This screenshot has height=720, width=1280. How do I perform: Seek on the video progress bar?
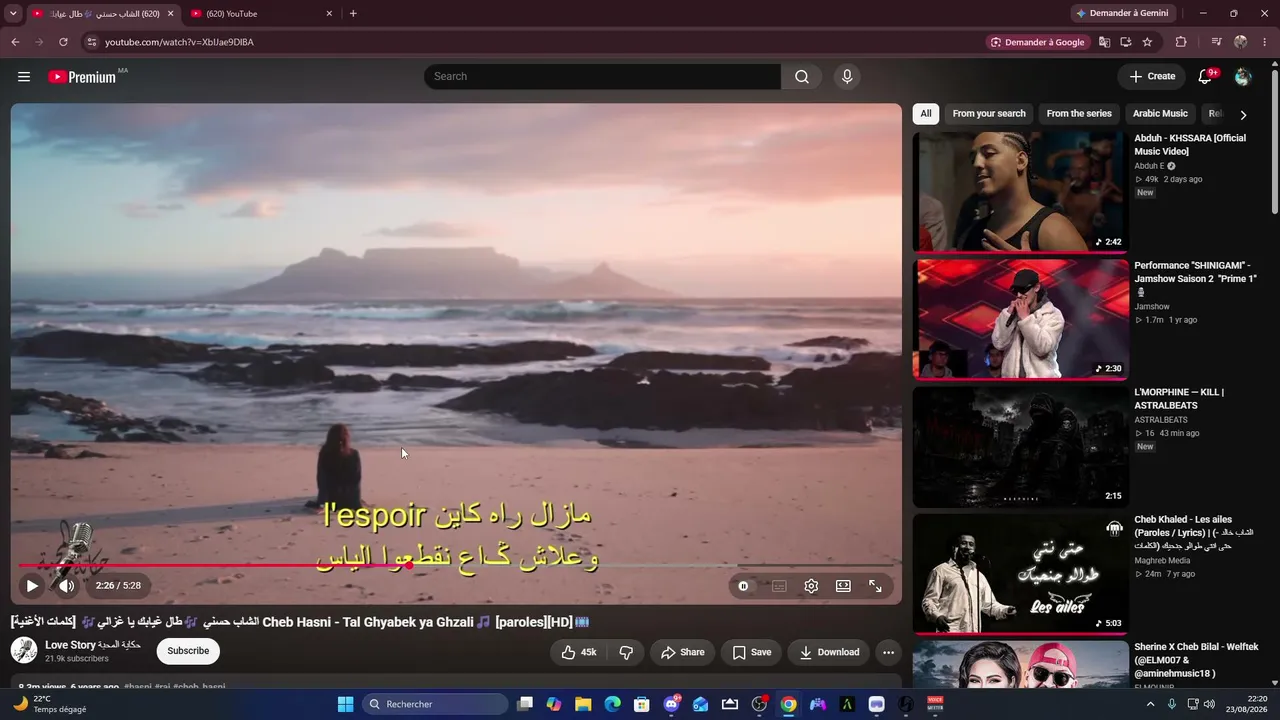click(x=456, y=566)
